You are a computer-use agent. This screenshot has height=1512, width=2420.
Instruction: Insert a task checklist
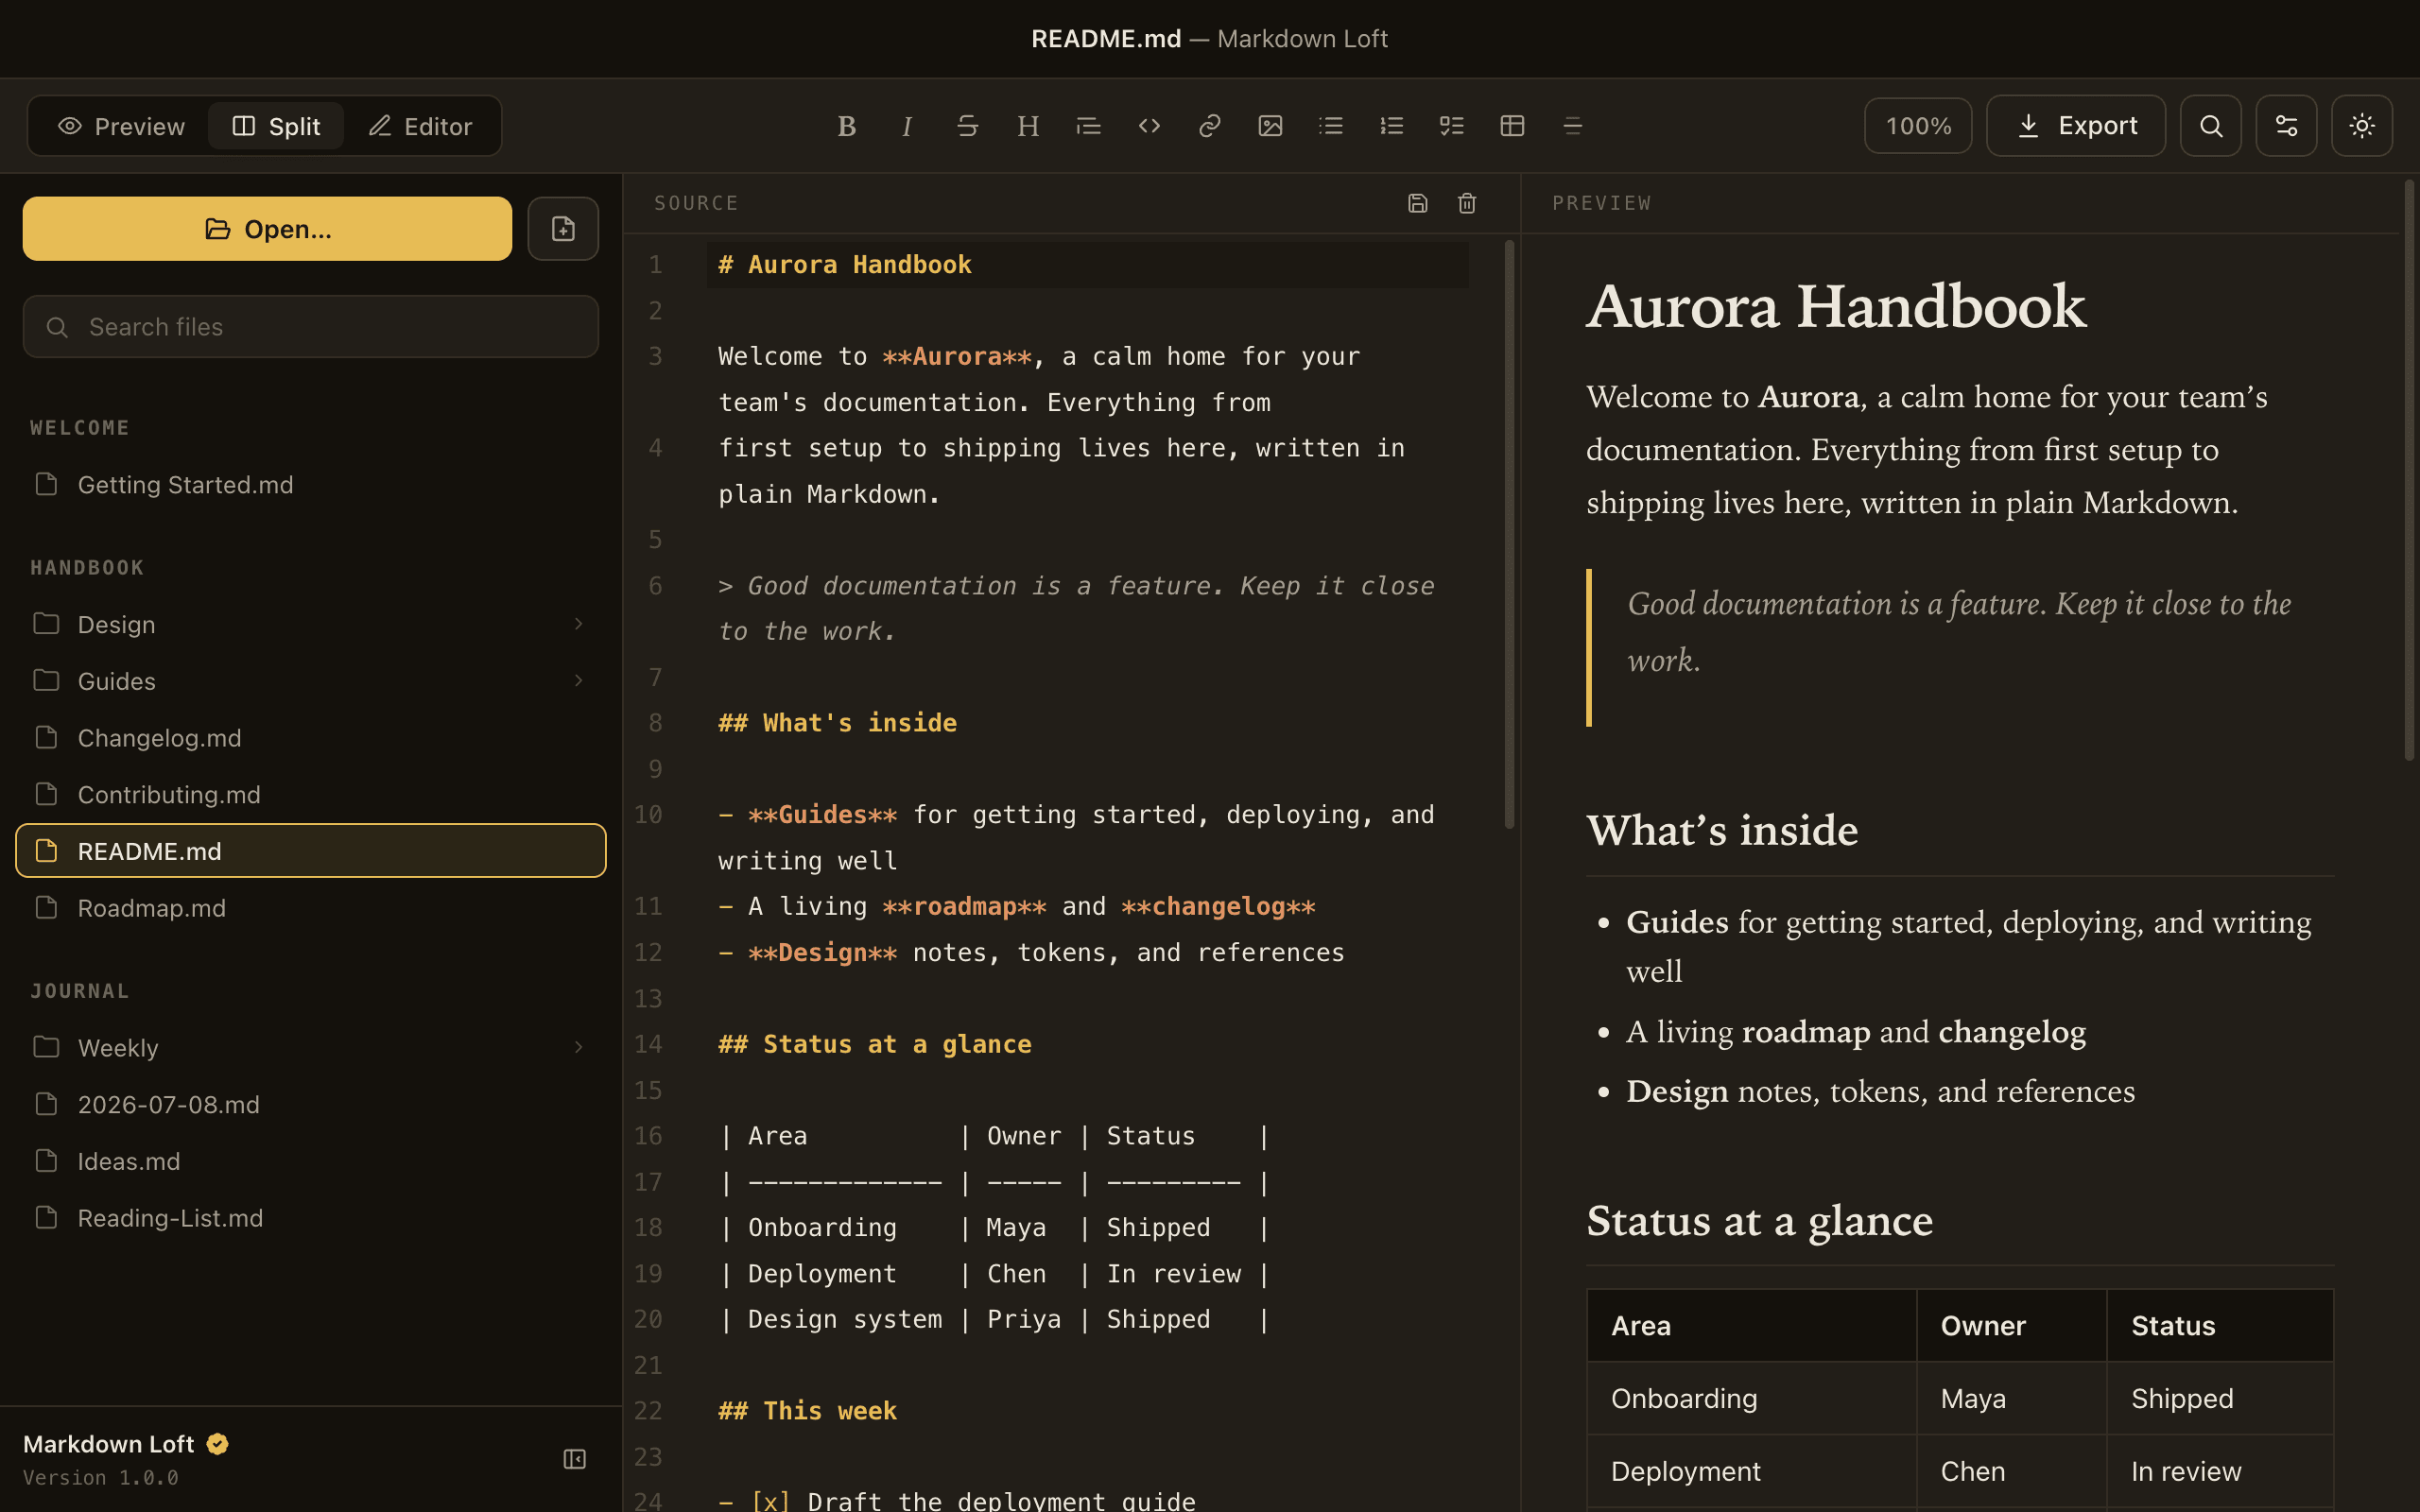[1451, 126]
